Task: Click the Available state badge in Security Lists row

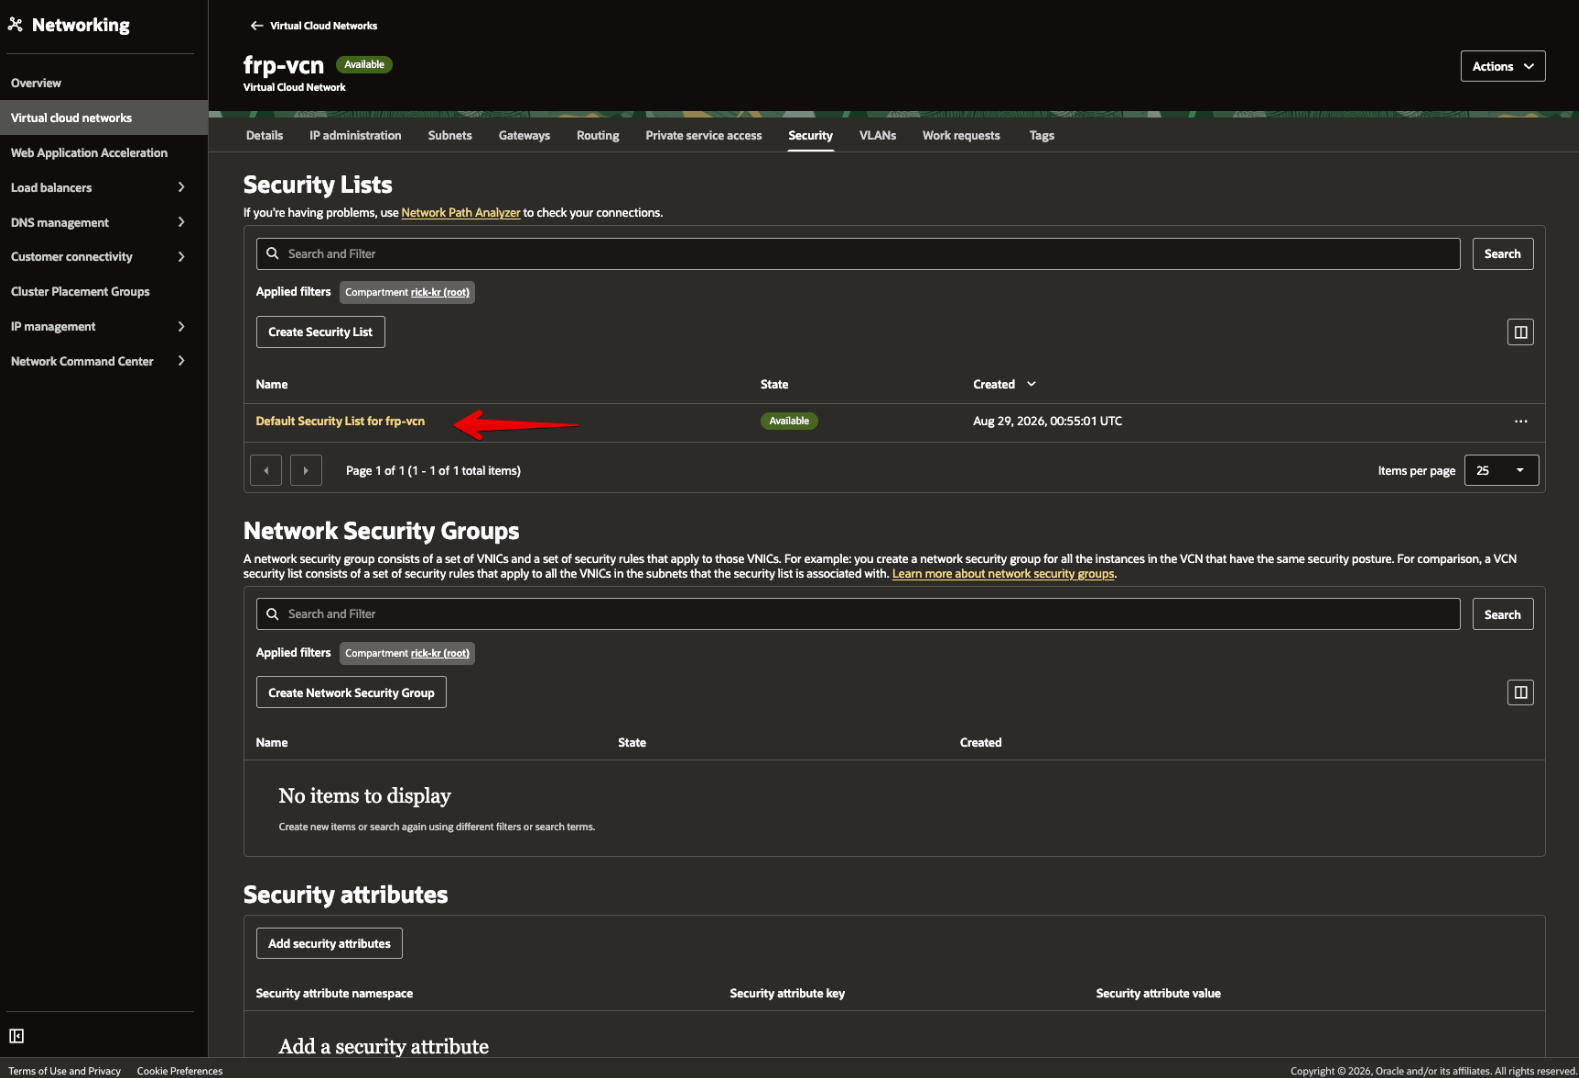Action: (789, 421)
